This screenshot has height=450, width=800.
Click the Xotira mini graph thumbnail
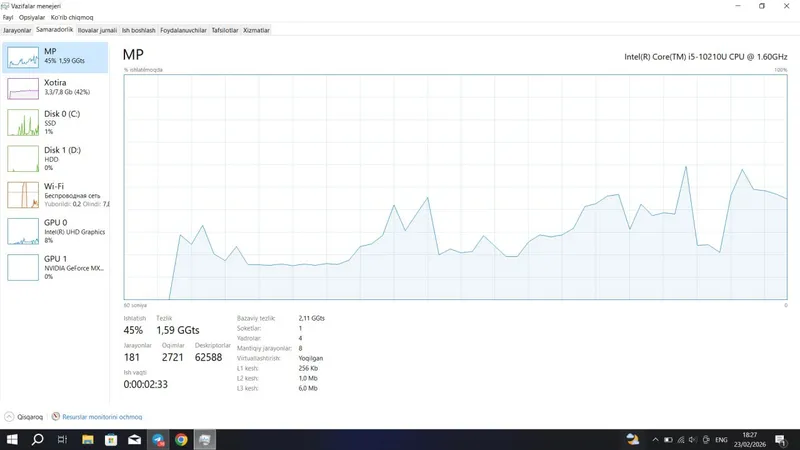coord(23,88)
